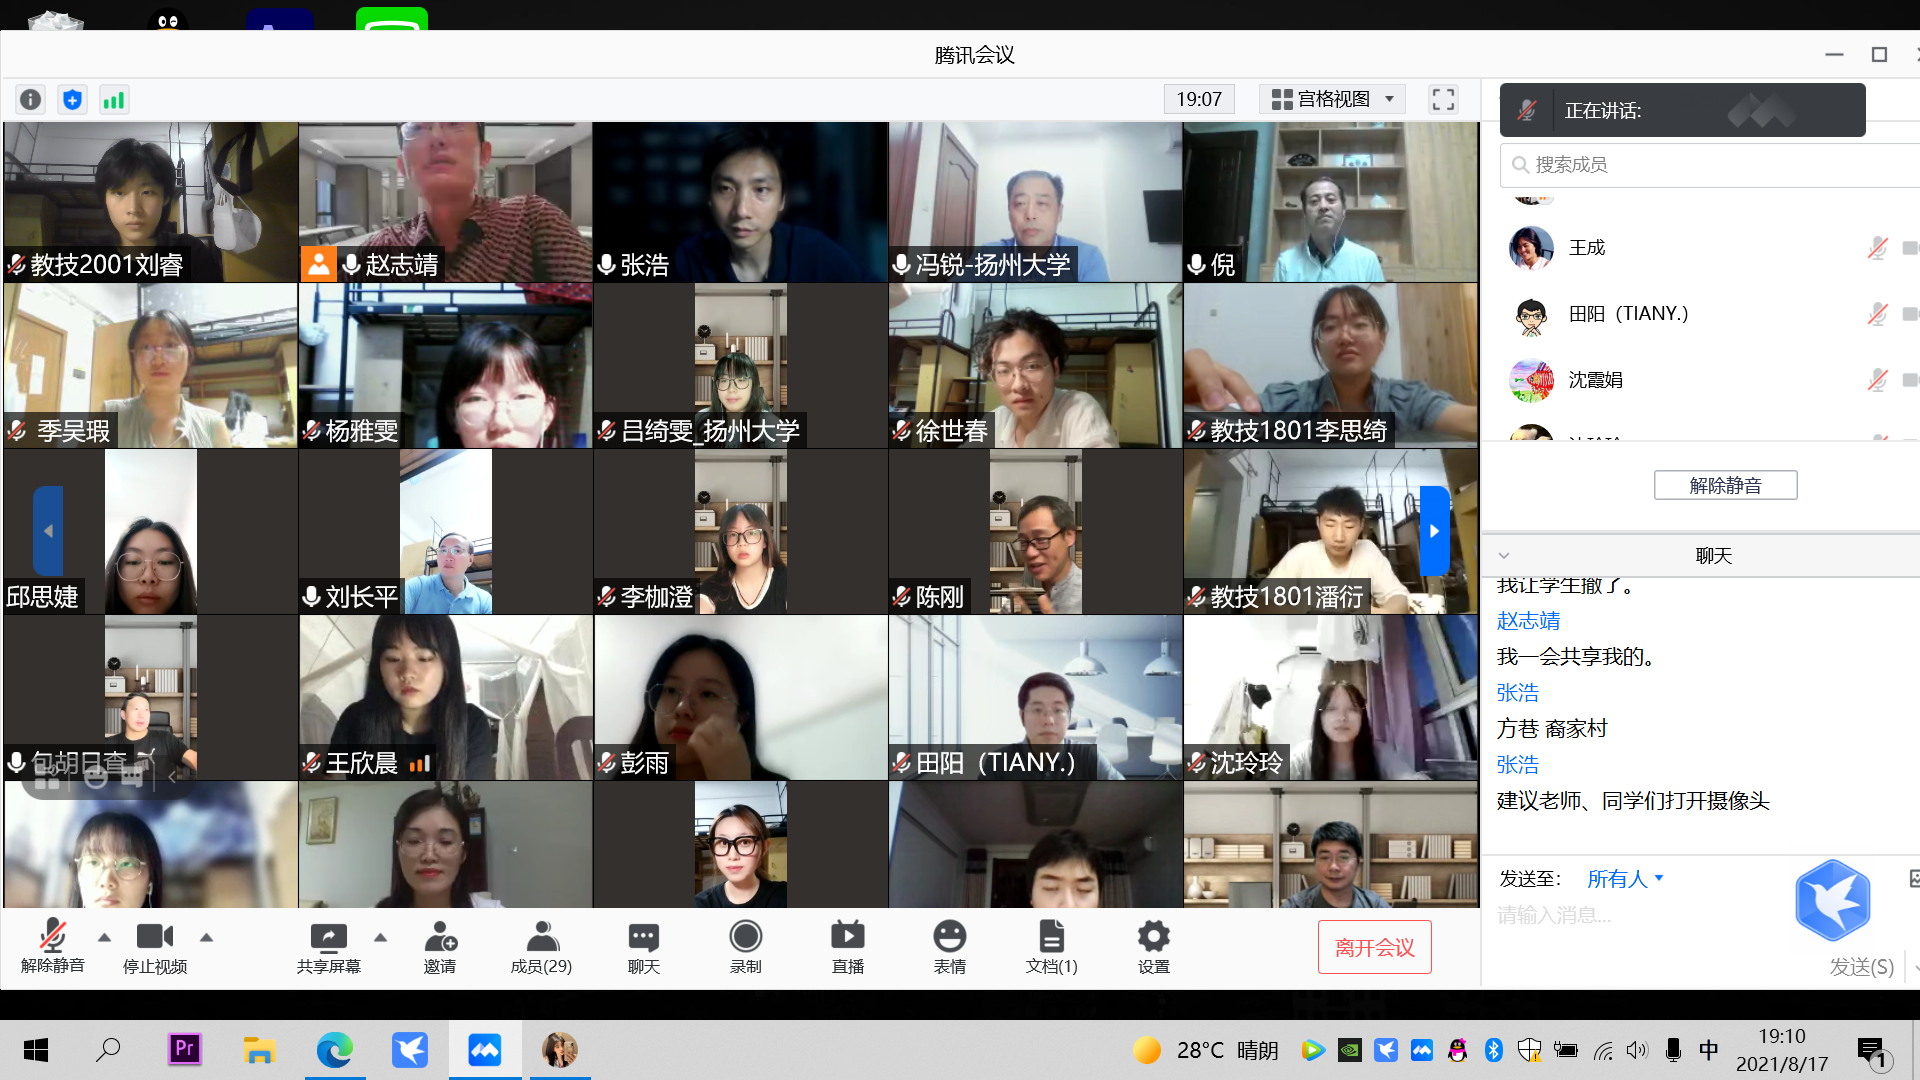Enter full screen mode
The image size is (1920, 1080).
pyautogui.click(x=1442, y=99)
